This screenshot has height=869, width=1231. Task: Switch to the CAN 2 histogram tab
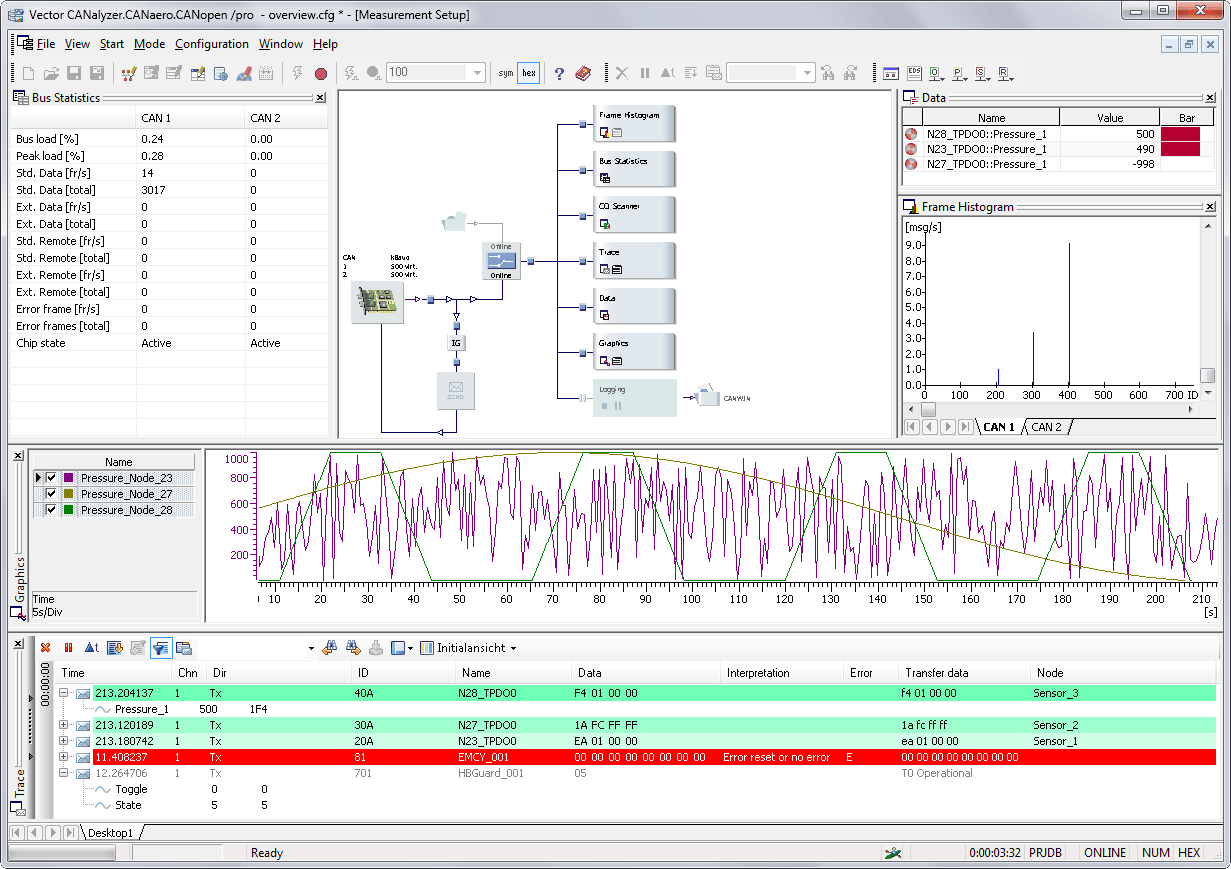tap(1046, 427)
